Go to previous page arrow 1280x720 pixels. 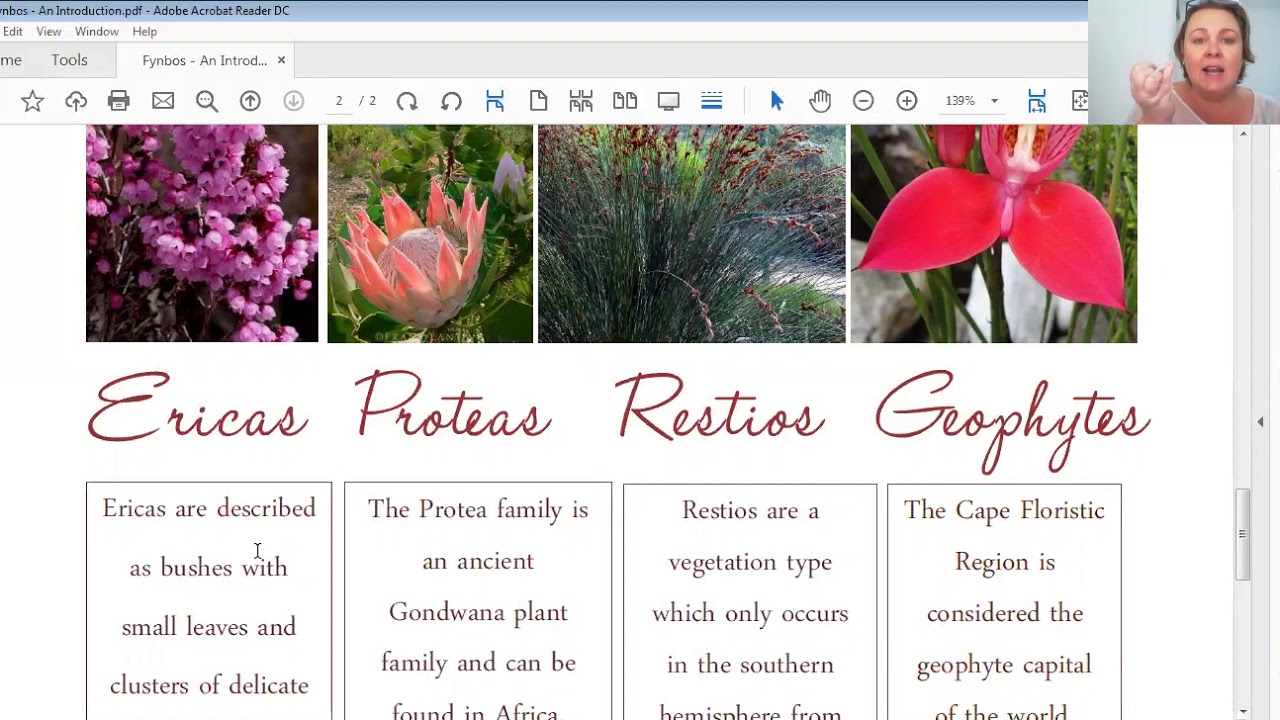(x=250, y=101)
